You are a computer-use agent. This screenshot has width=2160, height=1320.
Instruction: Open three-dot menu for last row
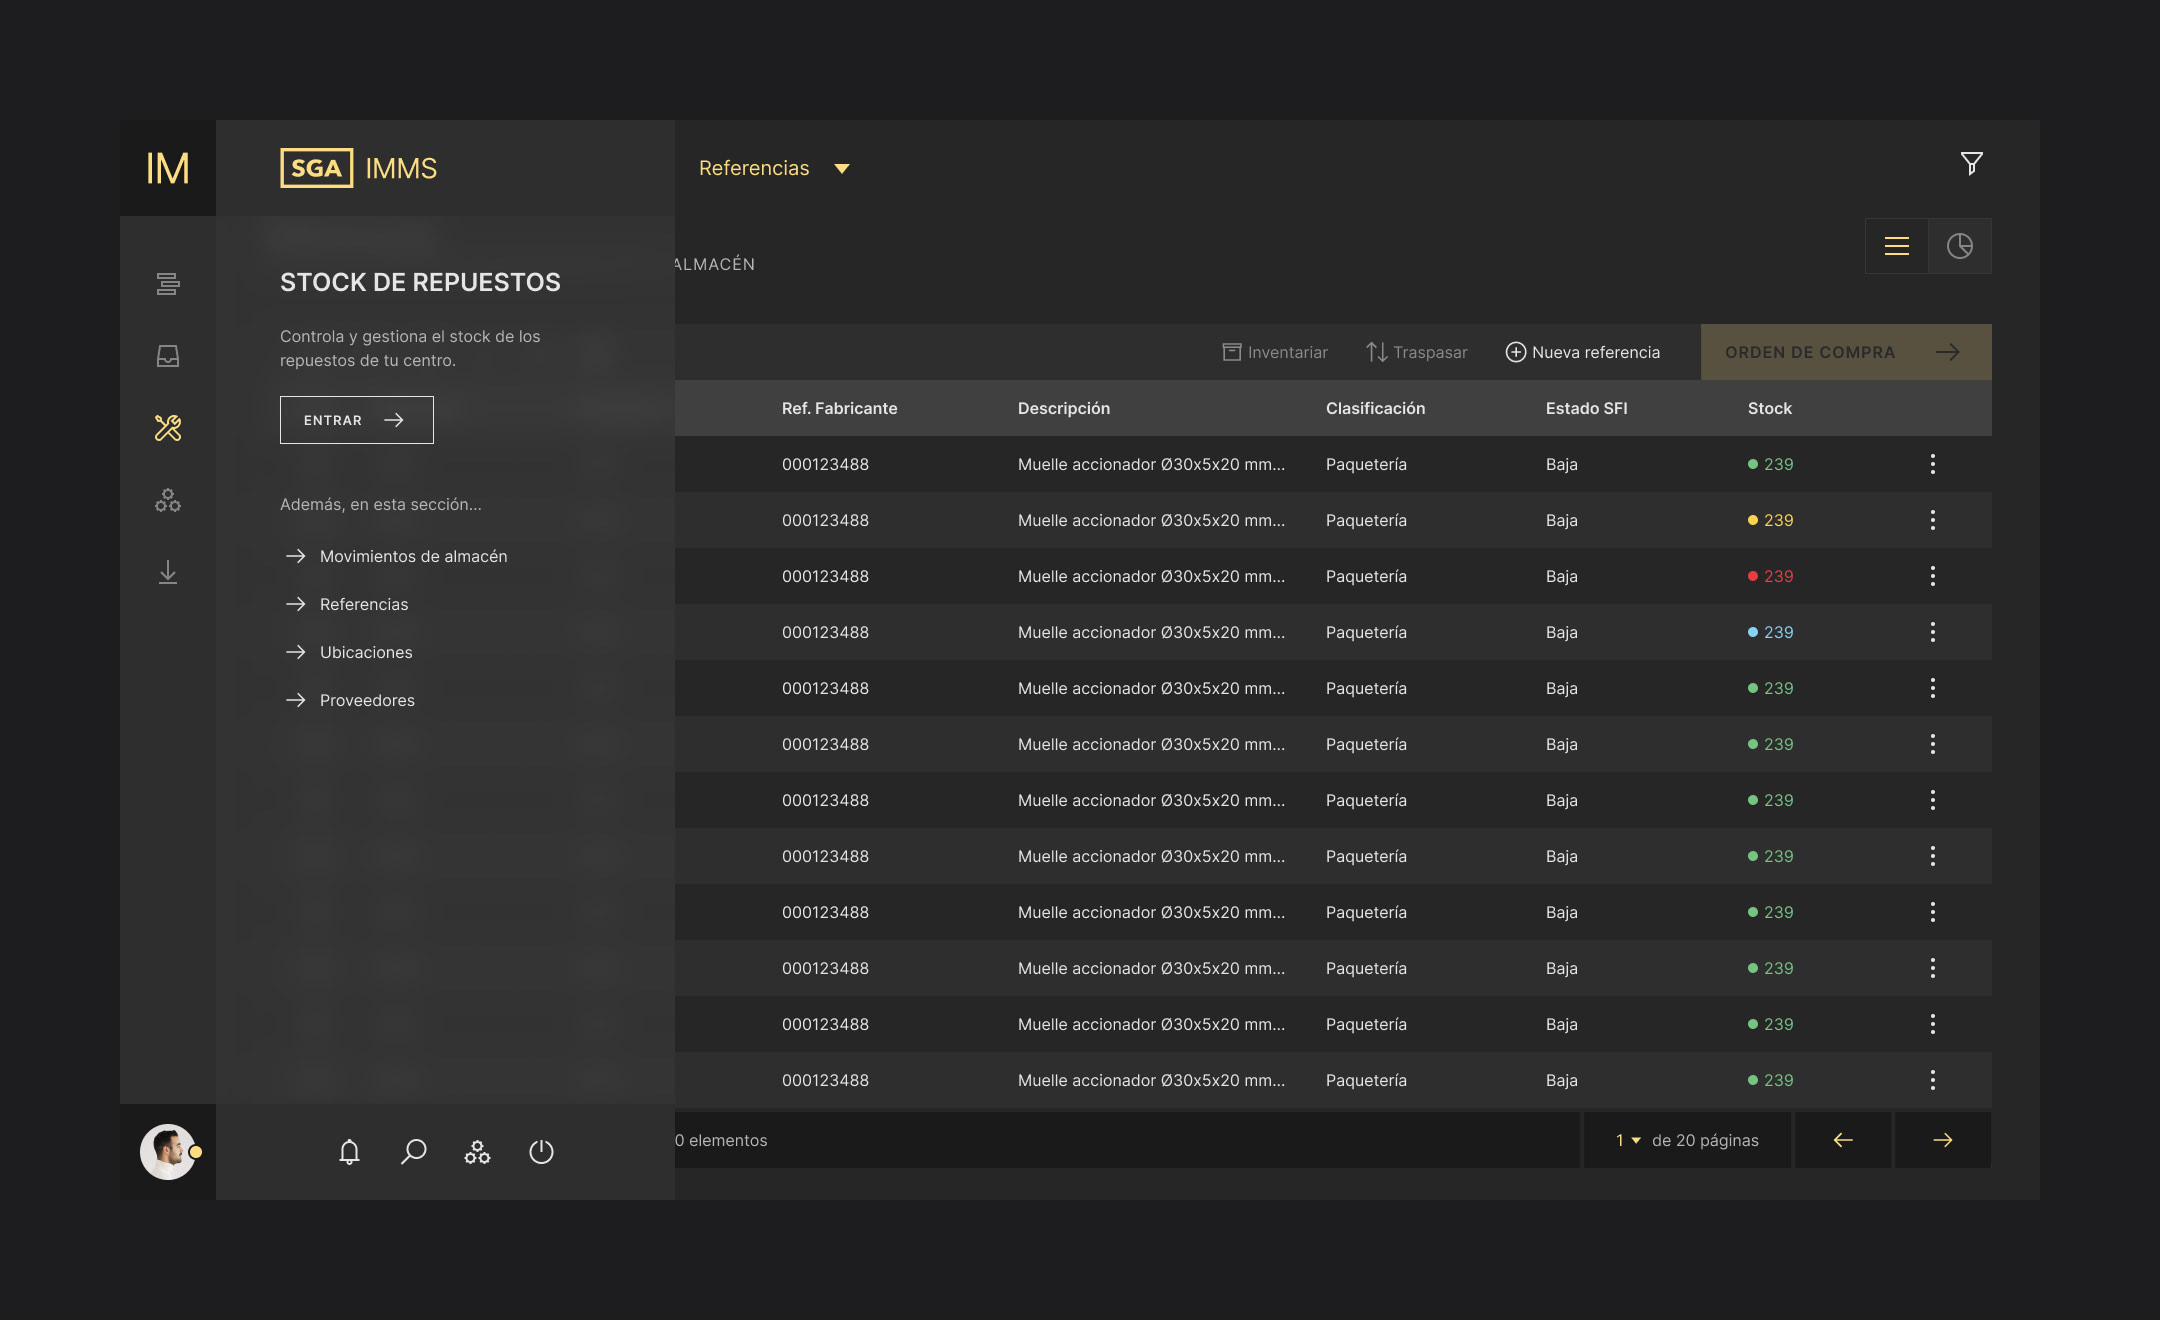click(1933, 1080)
